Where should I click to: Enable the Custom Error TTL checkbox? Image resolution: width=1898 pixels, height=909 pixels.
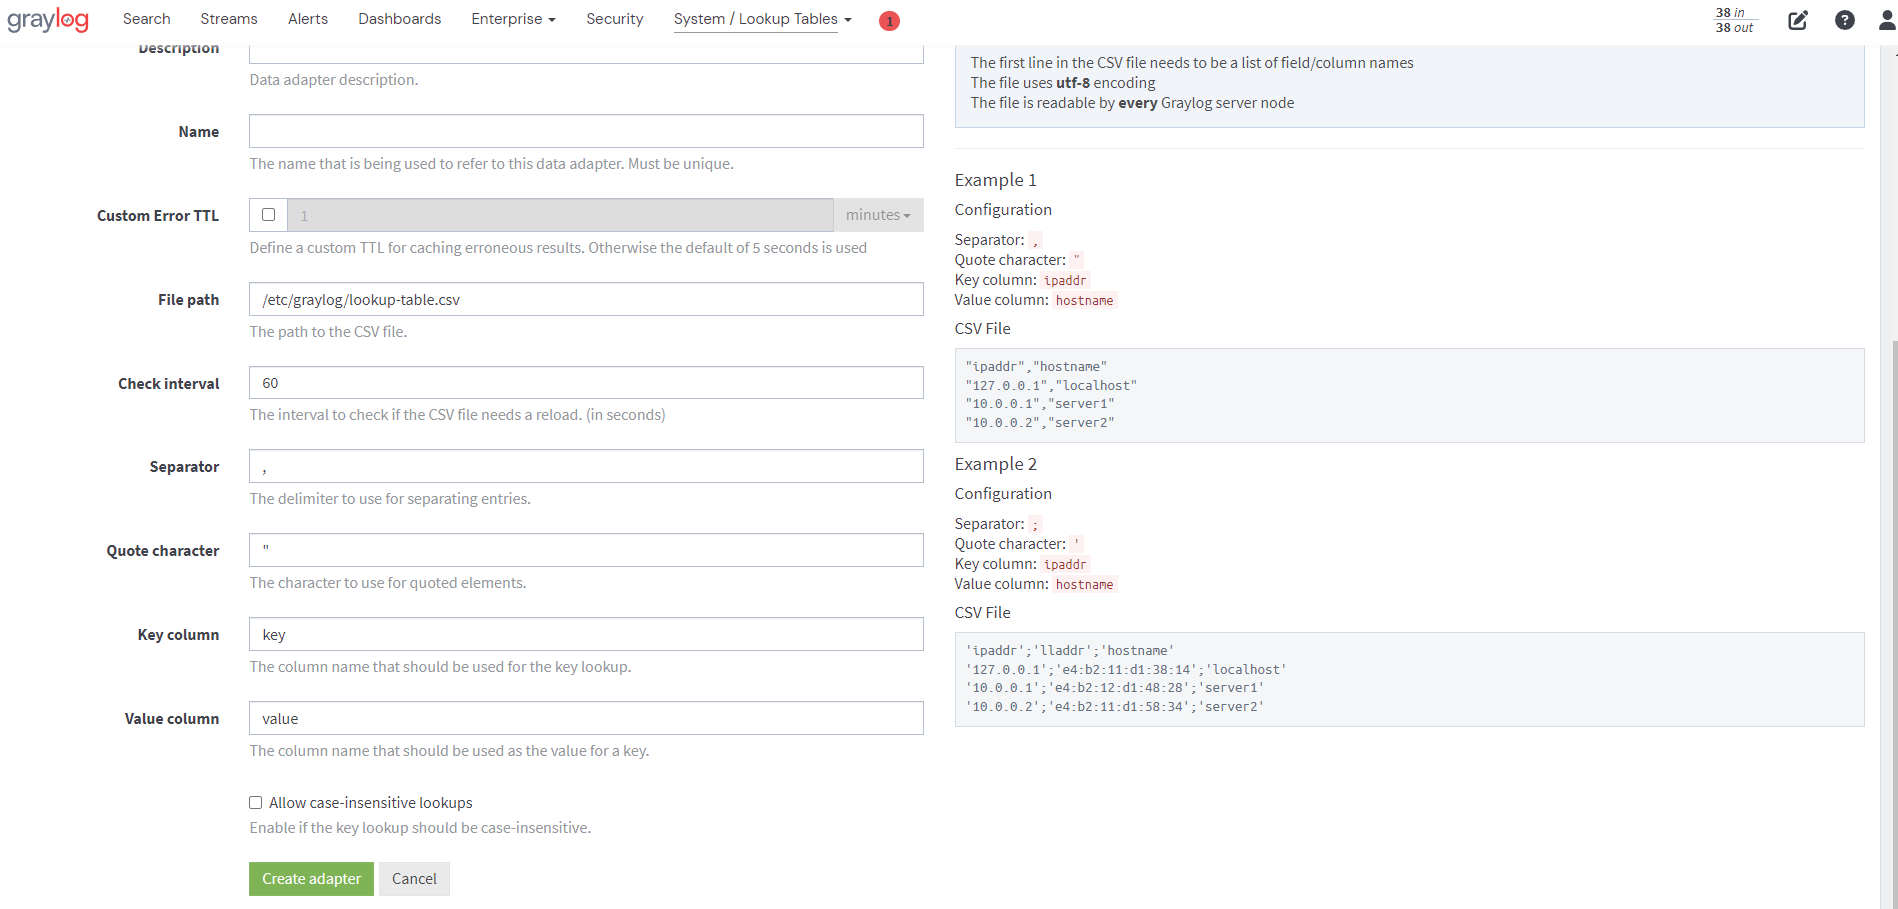pos(268,214)
